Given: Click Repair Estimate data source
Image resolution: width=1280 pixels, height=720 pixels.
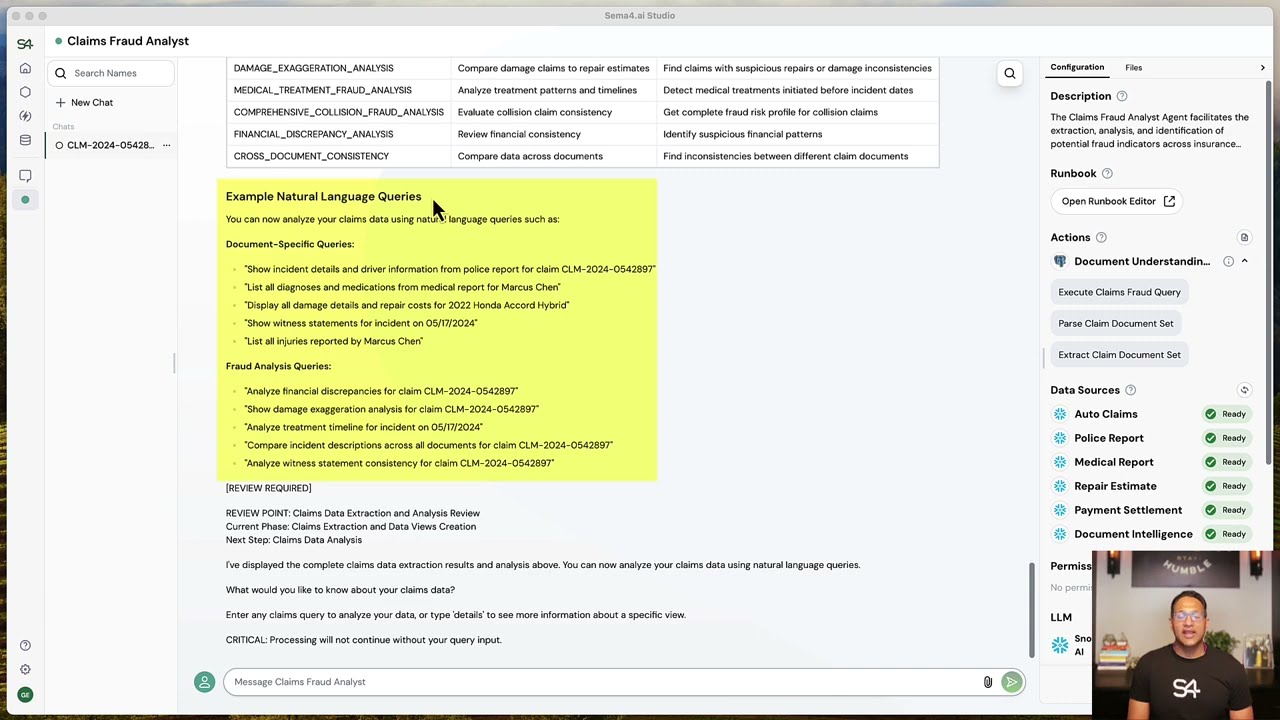Looking at the screenshot, I should tap(1115, 486).
